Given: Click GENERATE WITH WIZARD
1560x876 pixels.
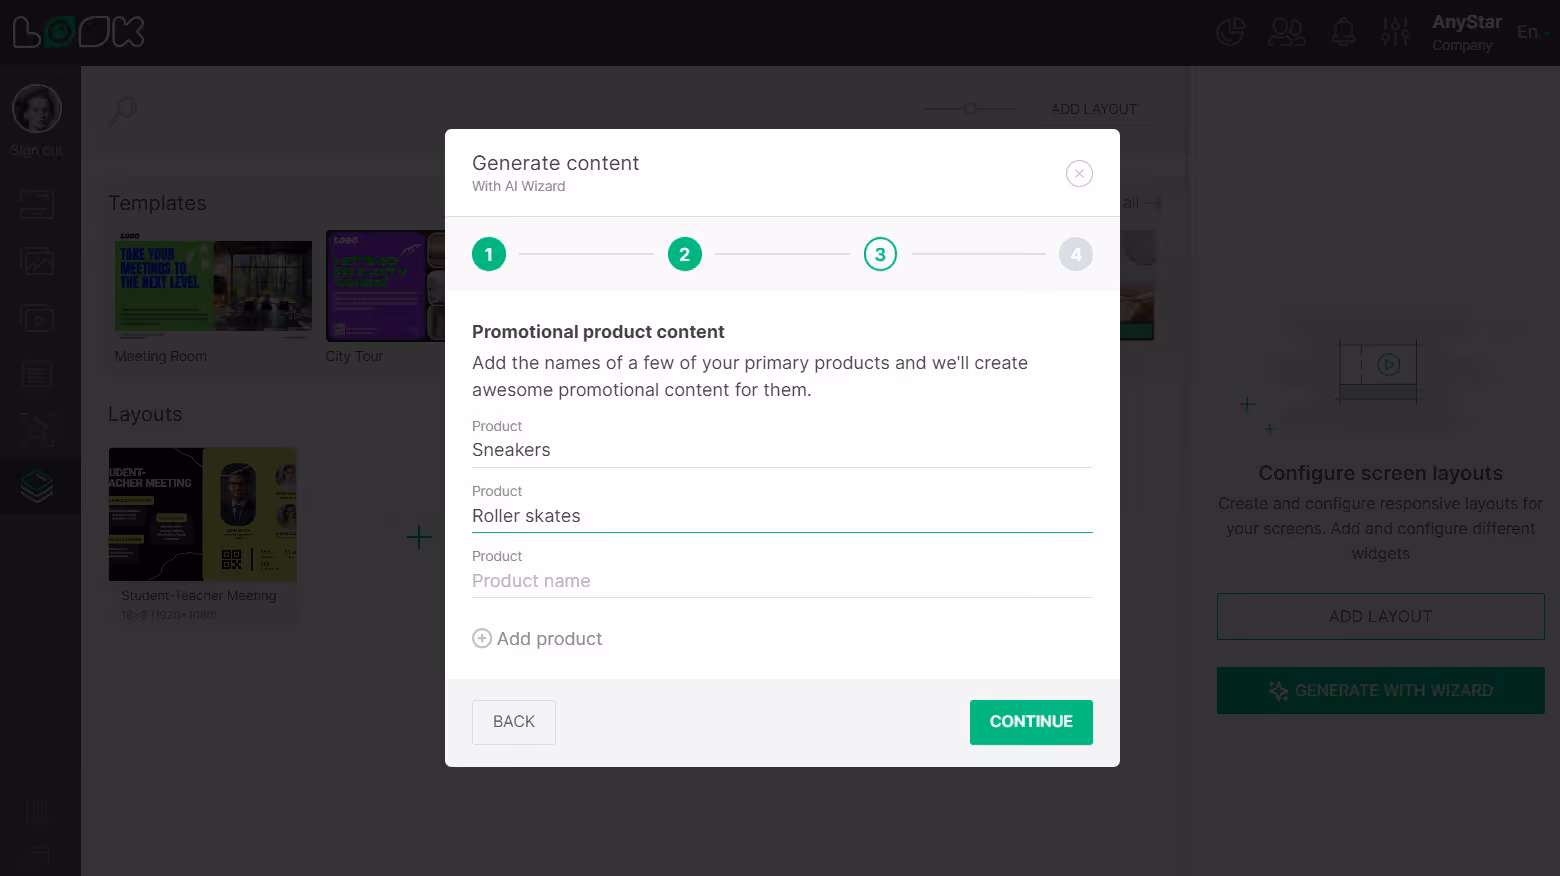Looking at the screenshot, I should click(x=1380, y=690).
